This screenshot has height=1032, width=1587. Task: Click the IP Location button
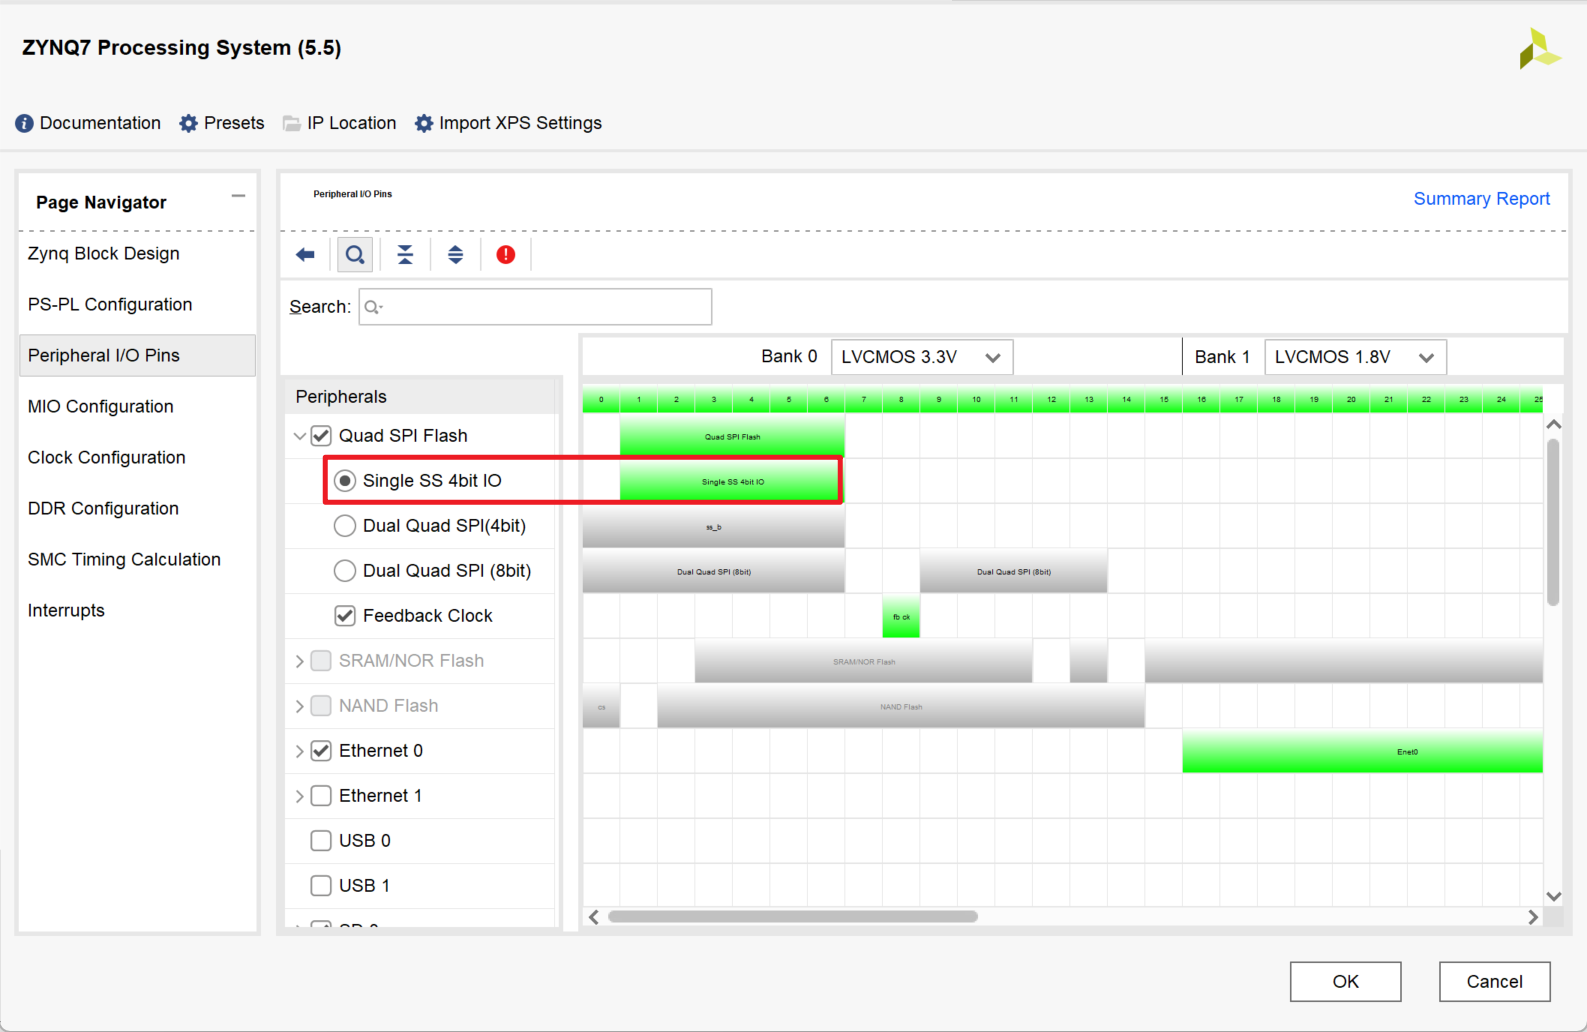click(352, 123)
